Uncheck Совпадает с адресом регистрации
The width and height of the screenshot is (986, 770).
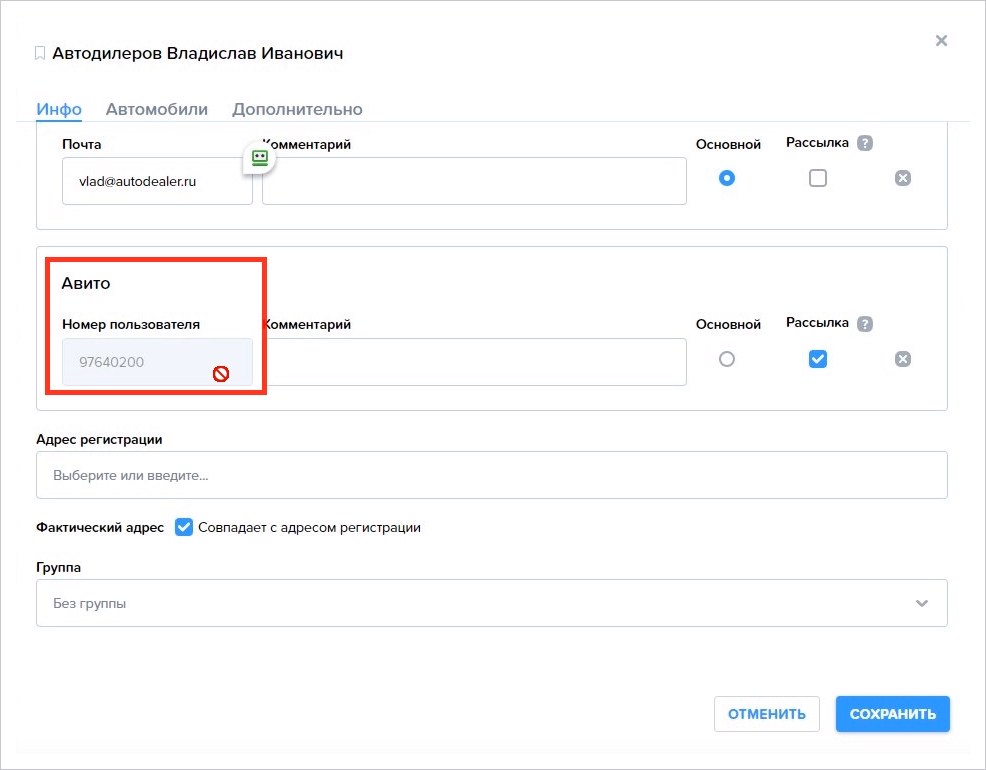184,527
